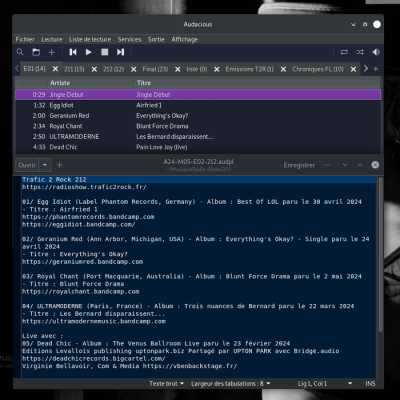Click the radioshow.trafic2rock.fr URL line
The image size is (400, 400).
(84, 187)
